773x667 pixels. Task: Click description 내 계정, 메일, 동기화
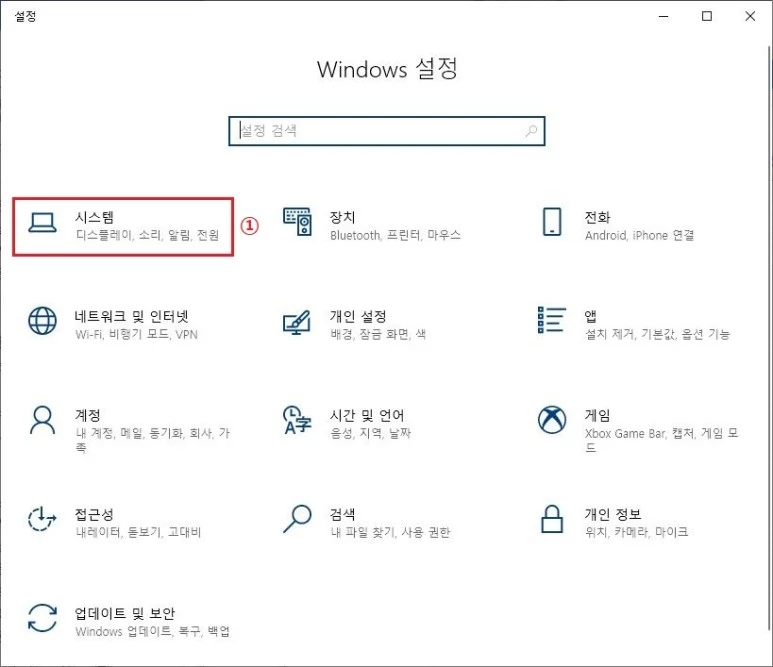[153, 440]
